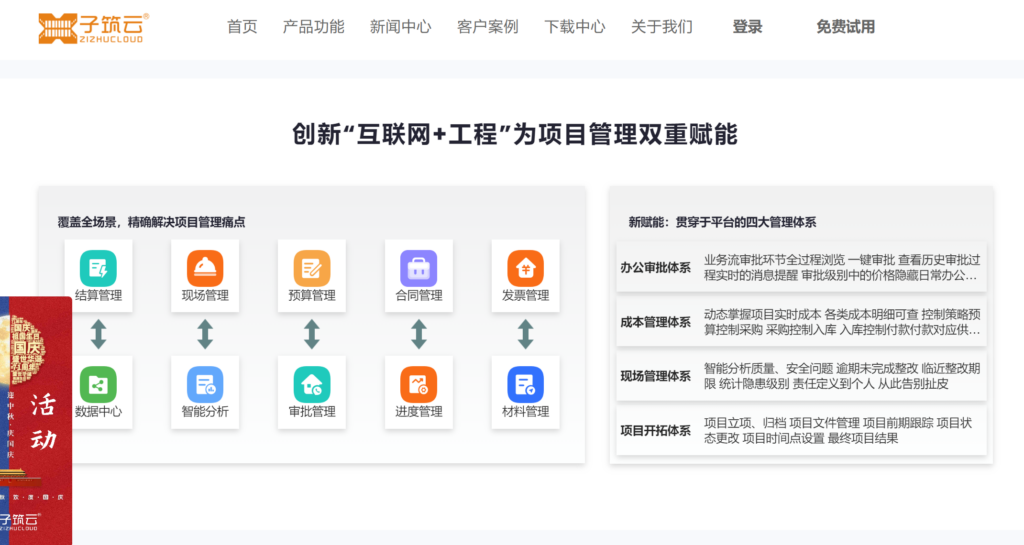Open the 现场管理 site management icon
Viewport: 1024px width, 545px height.
(205, 268)
